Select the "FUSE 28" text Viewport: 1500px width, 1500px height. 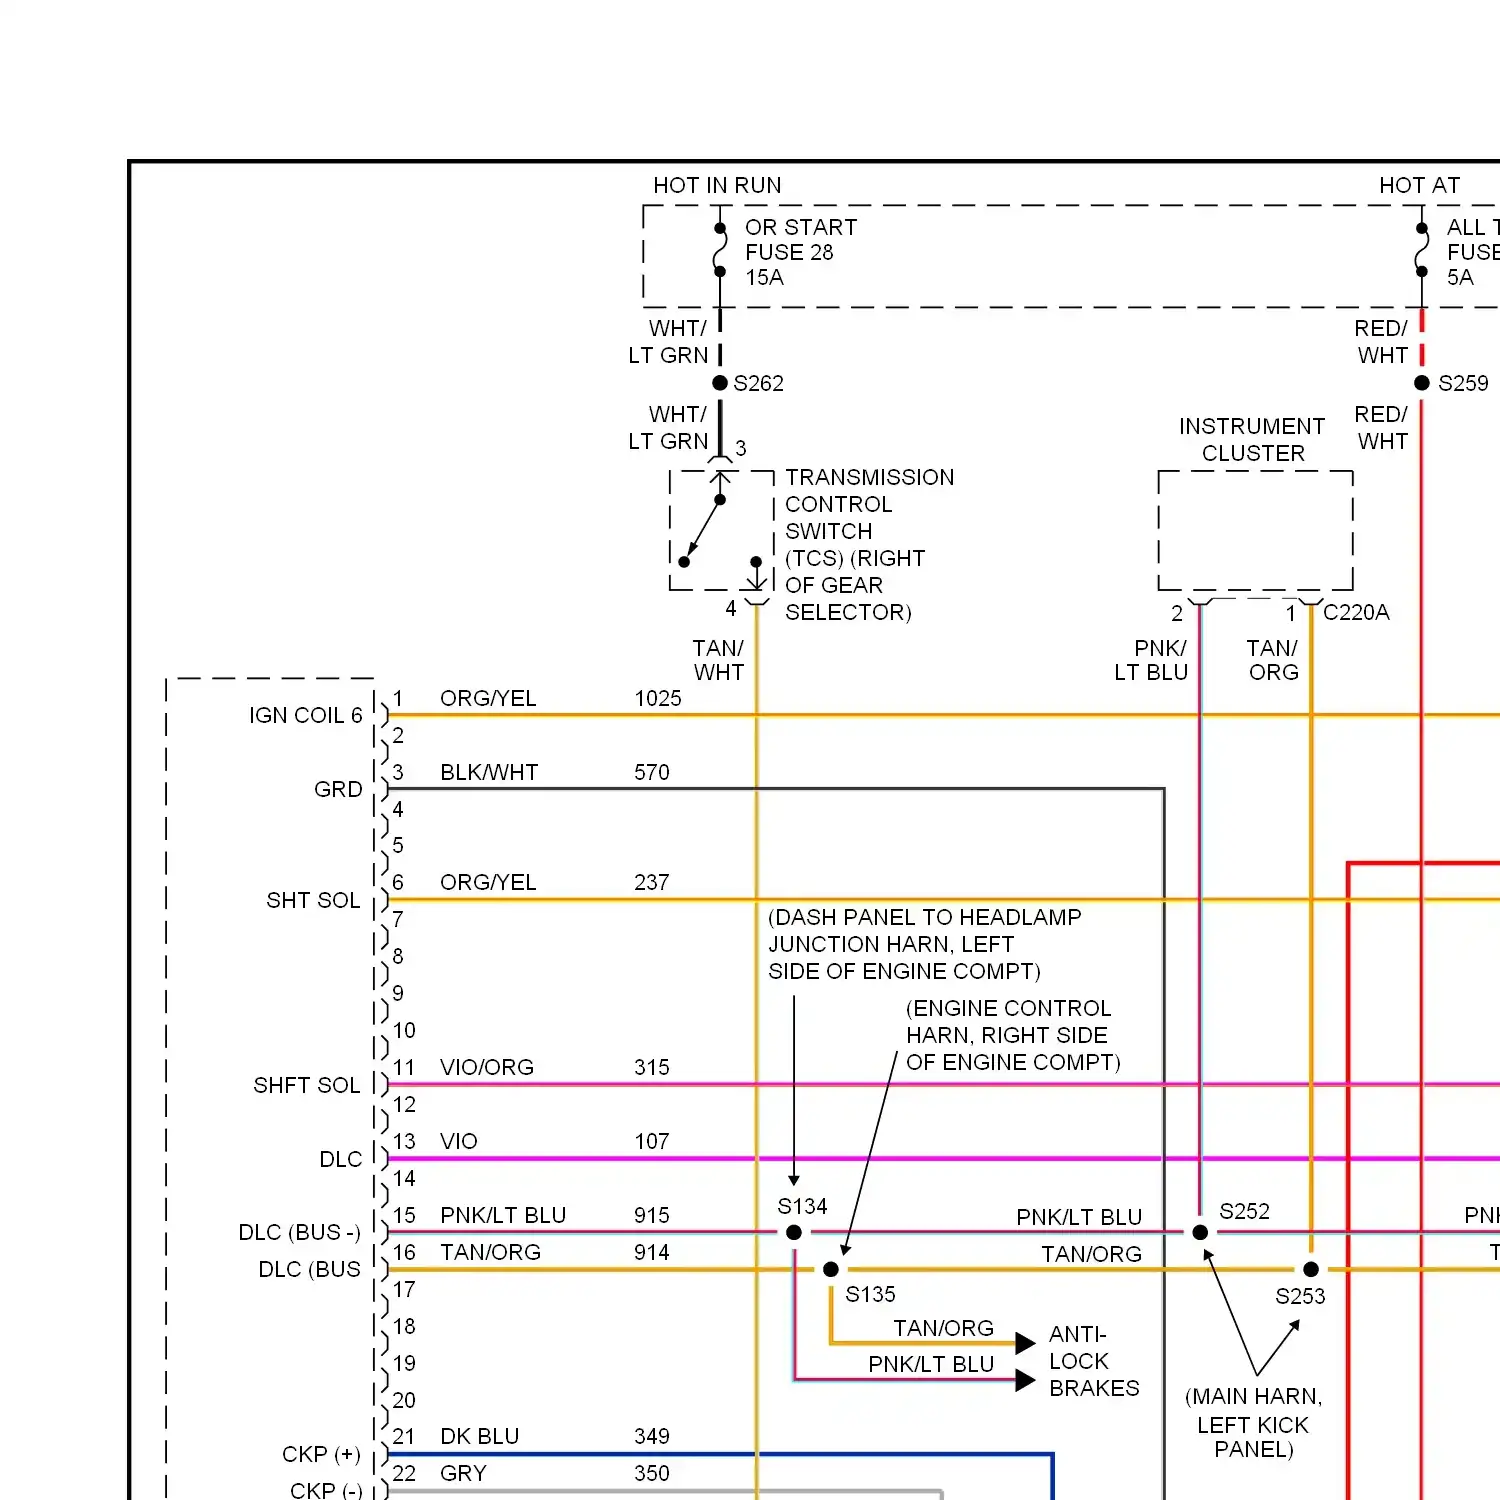coord(789,252)
